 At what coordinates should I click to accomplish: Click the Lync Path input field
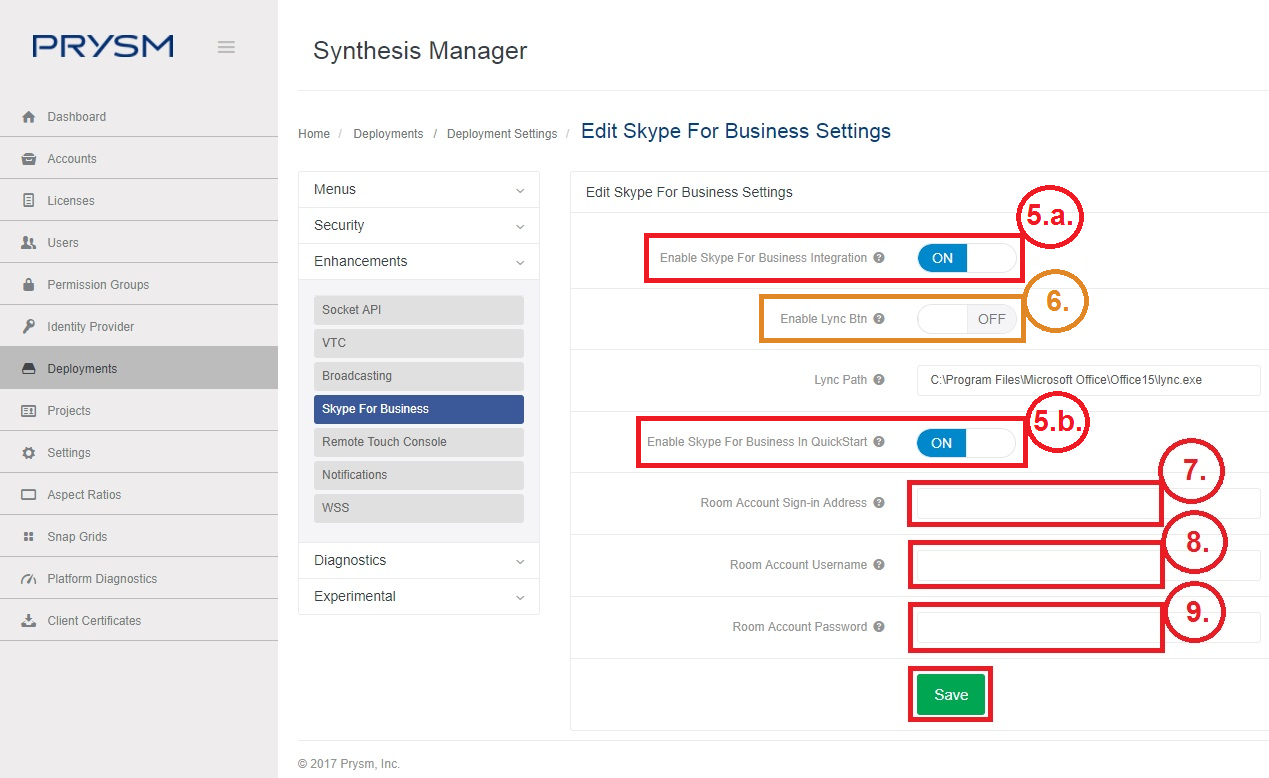click(x=1089, y=380)
